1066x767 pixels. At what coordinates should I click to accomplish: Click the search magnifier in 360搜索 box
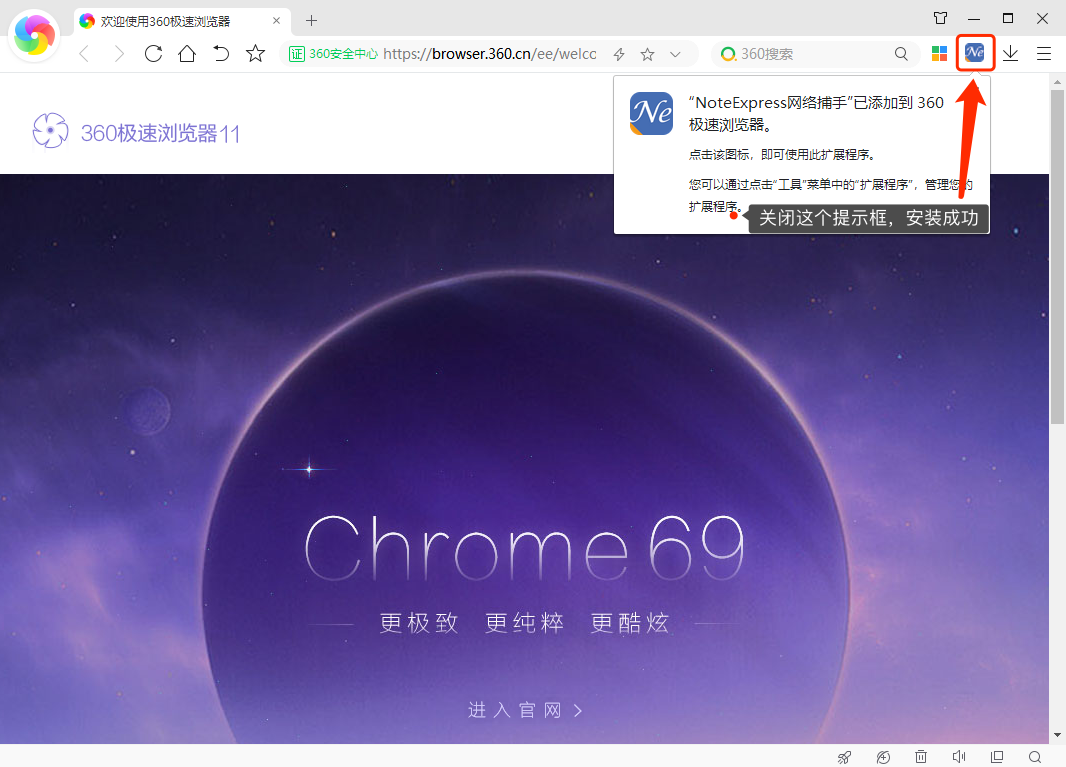coord(901,54)
